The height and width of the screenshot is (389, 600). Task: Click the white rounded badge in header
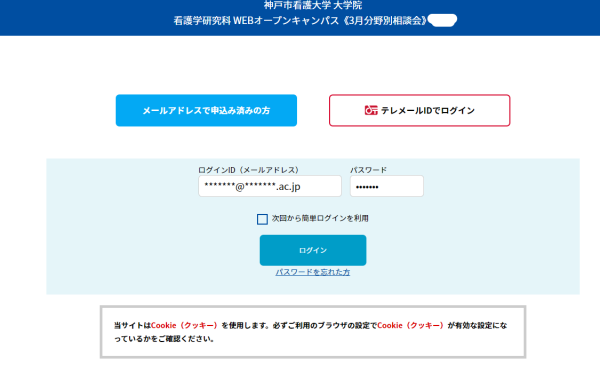(x=443, y=20)
